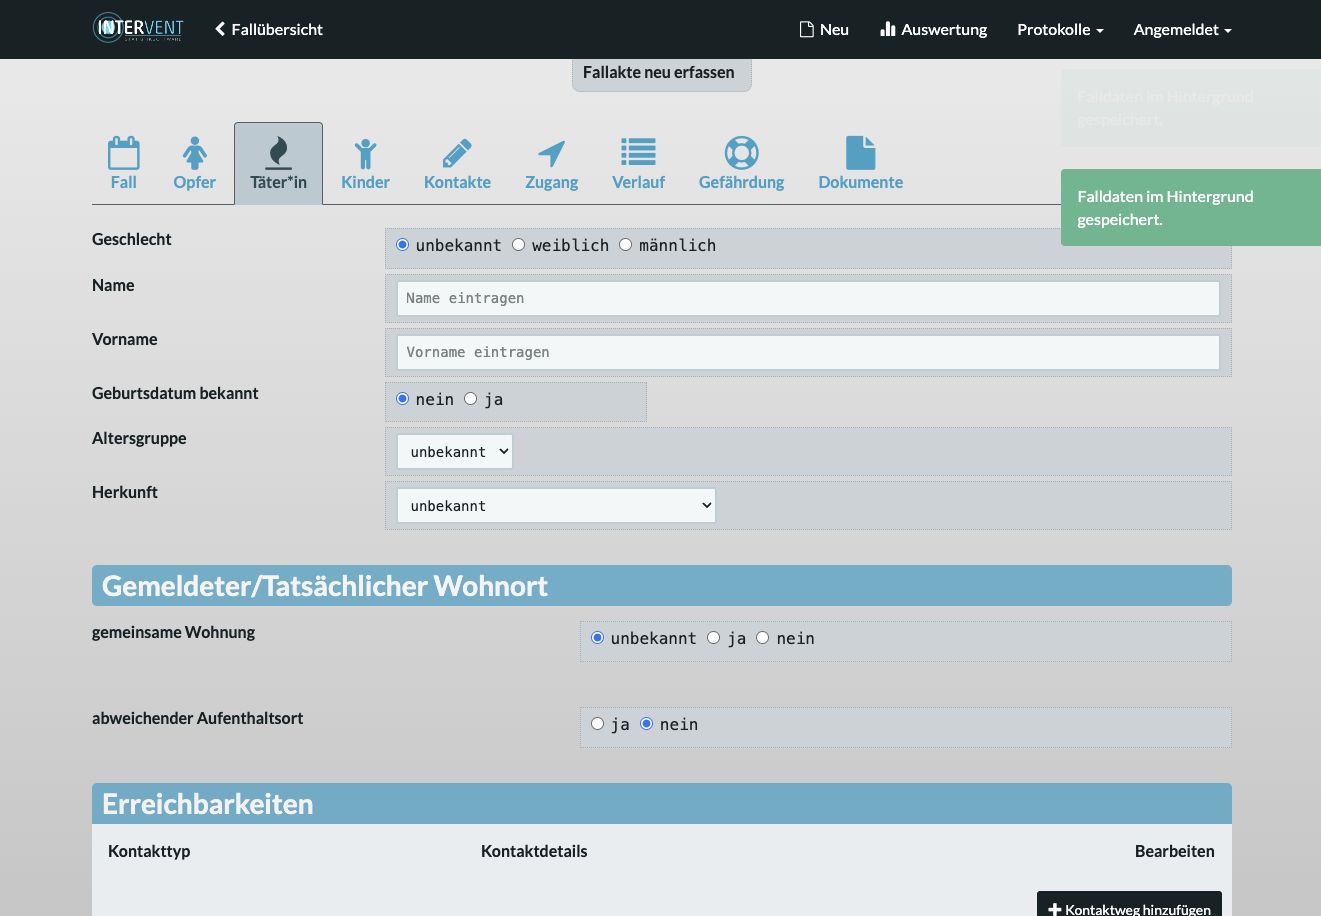Screen dimensions: 1321x916
Task: Click the Neu document icon
Action: (x=806, y=29)
